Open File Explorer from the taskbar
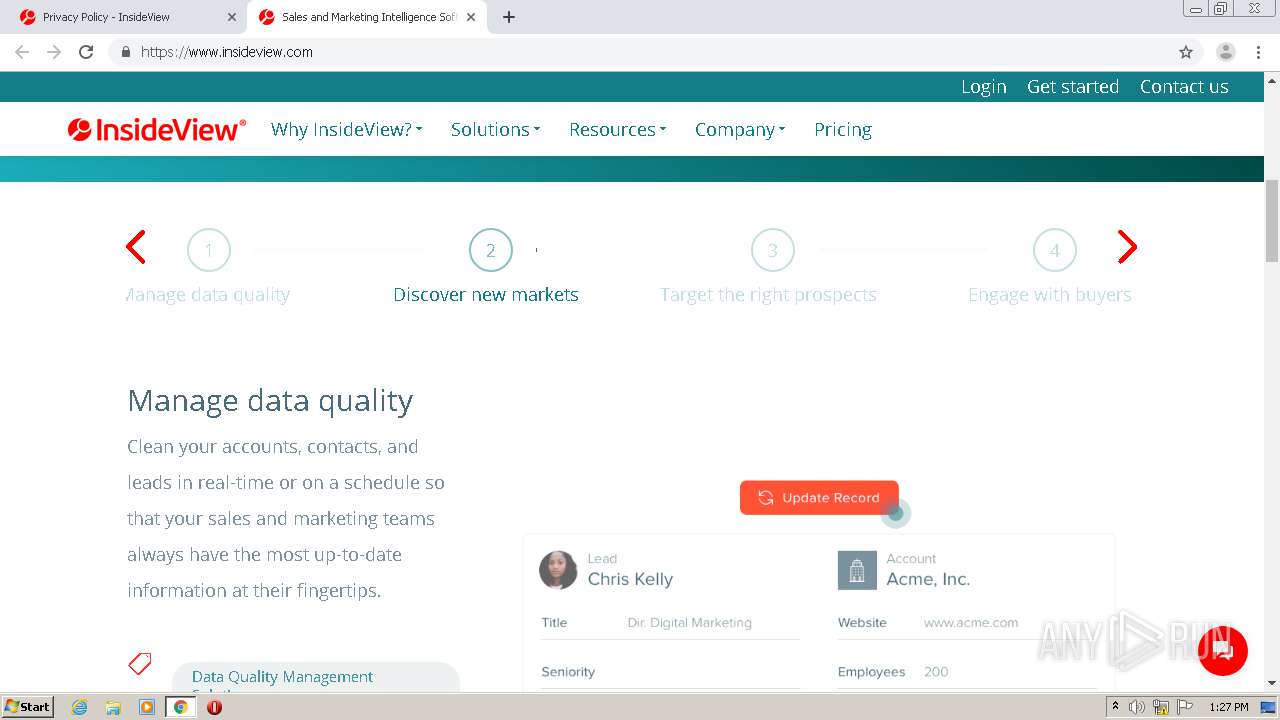The width and height of the screenshot is (1280, 720). tap(113, 707)
